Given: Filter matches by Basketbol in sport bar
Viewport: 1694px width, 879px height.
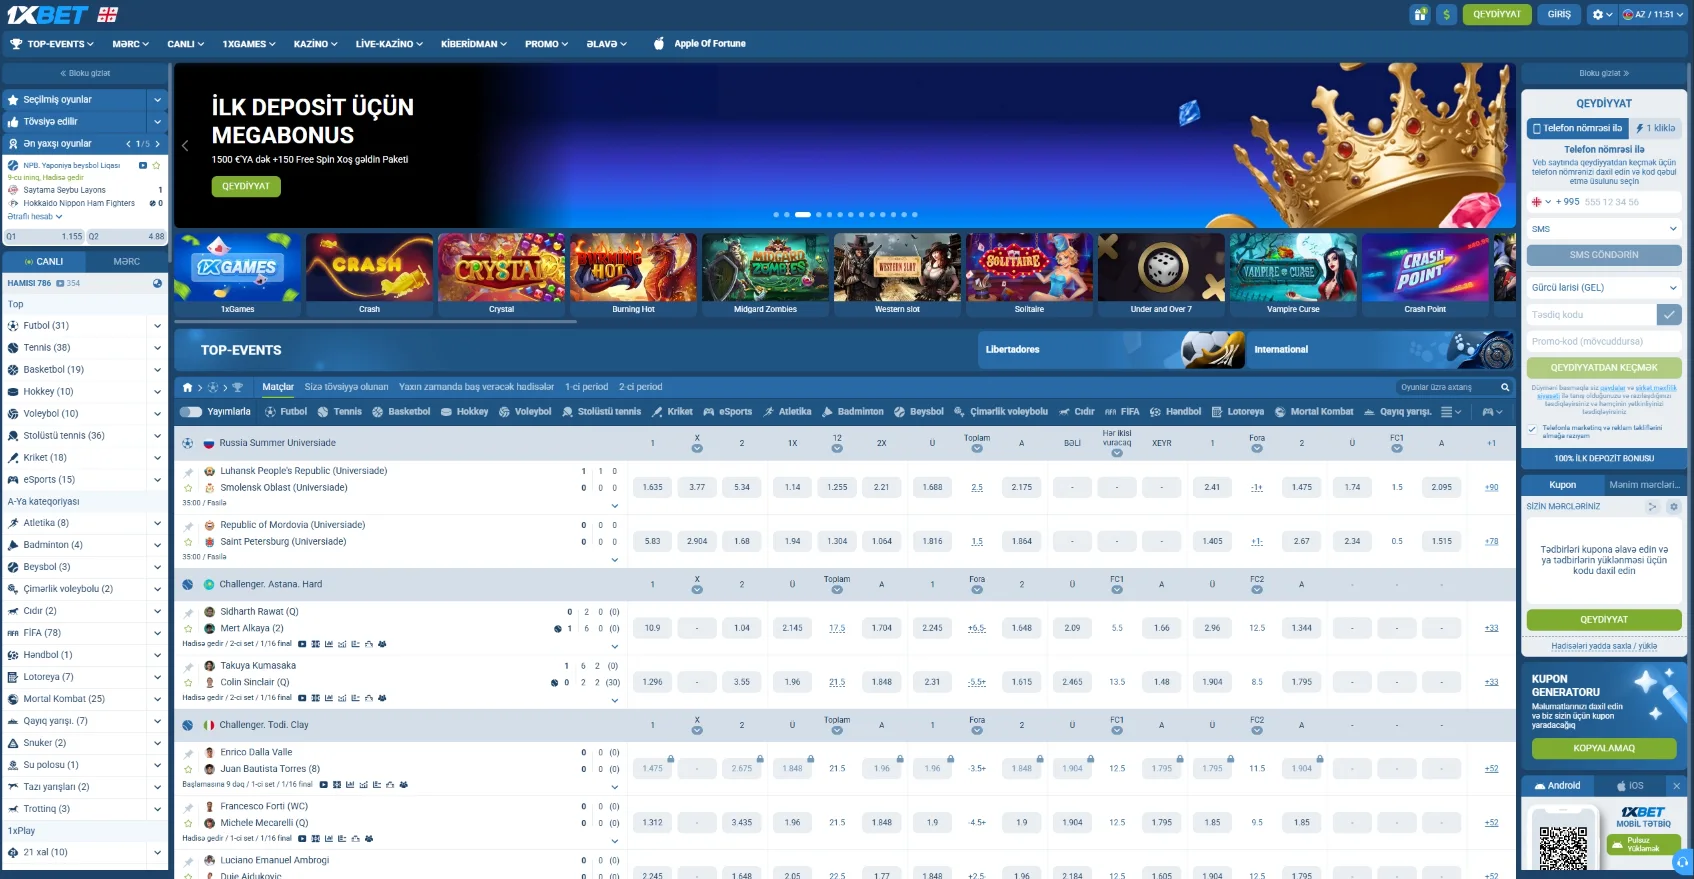Looking at the screenshot, I should coord(400,412).
